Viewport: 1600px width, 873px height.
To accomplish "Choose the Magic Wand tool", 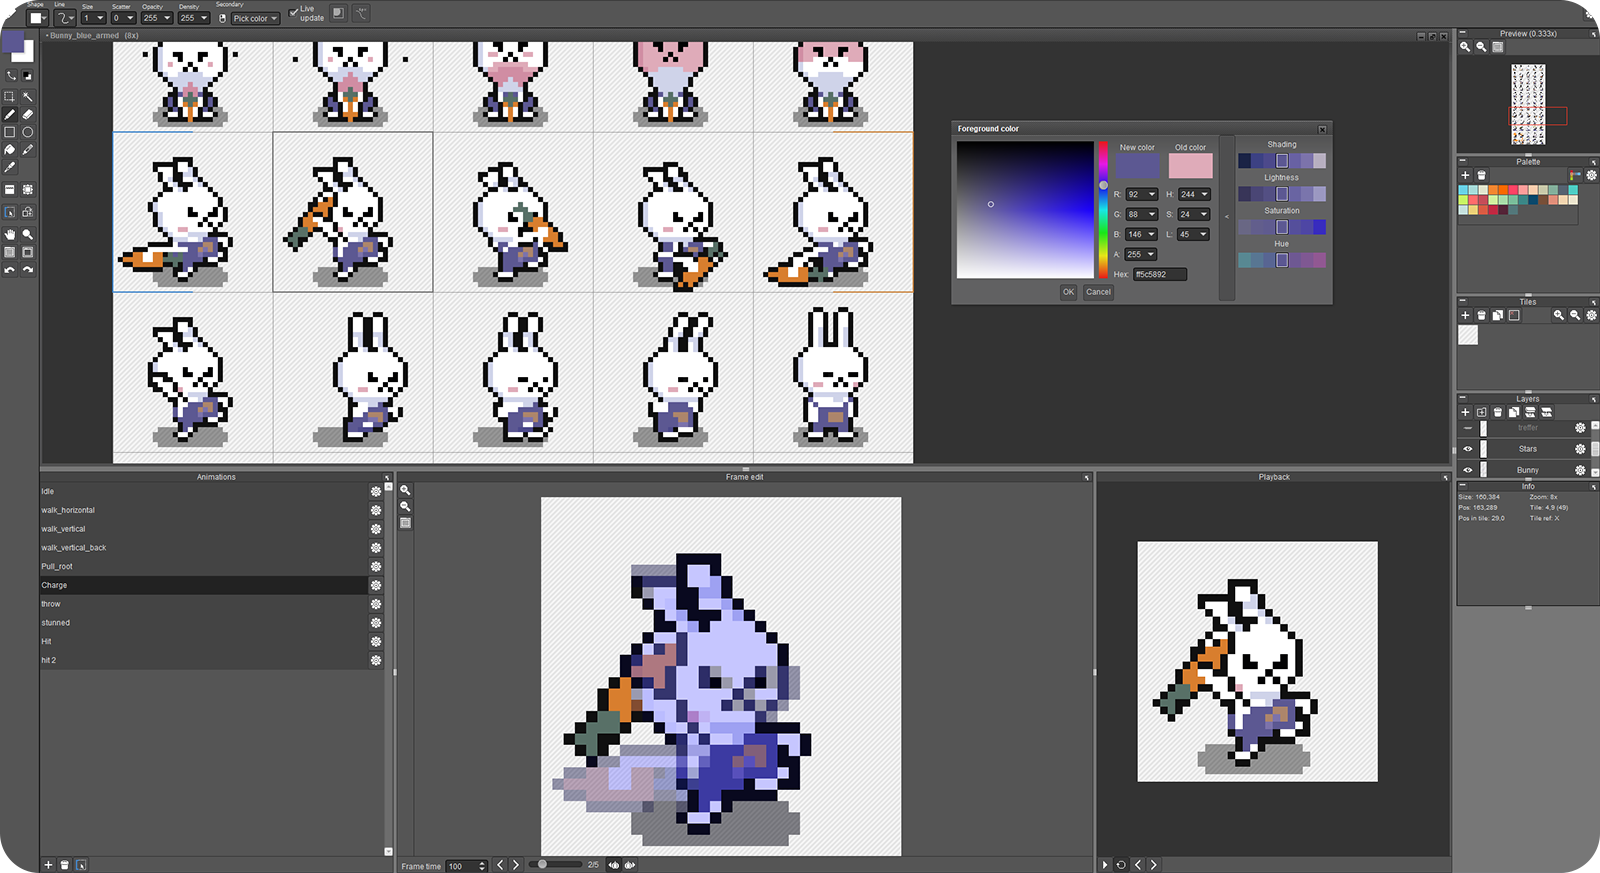I will pyautogui.click(x=28, y=97).
